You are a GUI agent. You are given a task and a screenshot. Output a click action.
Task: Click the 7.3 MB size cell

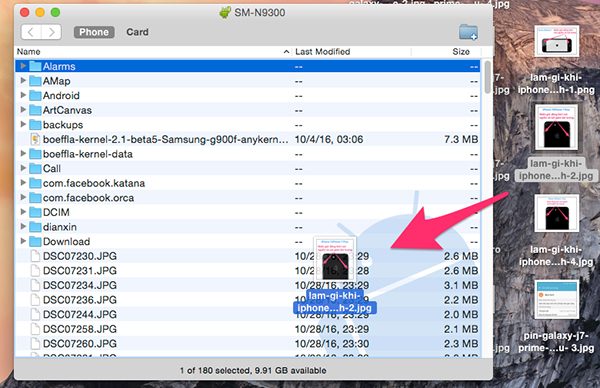tap(461, 139)
